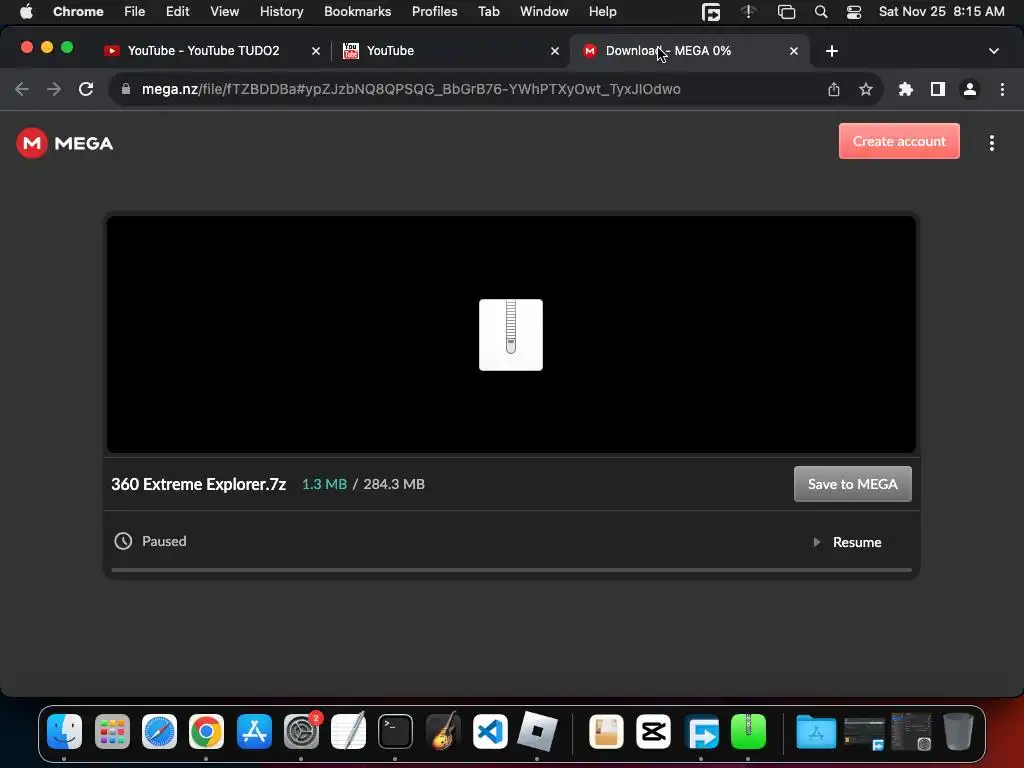Open GarageBand from the Dock
Viewport: 1024px width, 768px height.
tap(443, 731)
